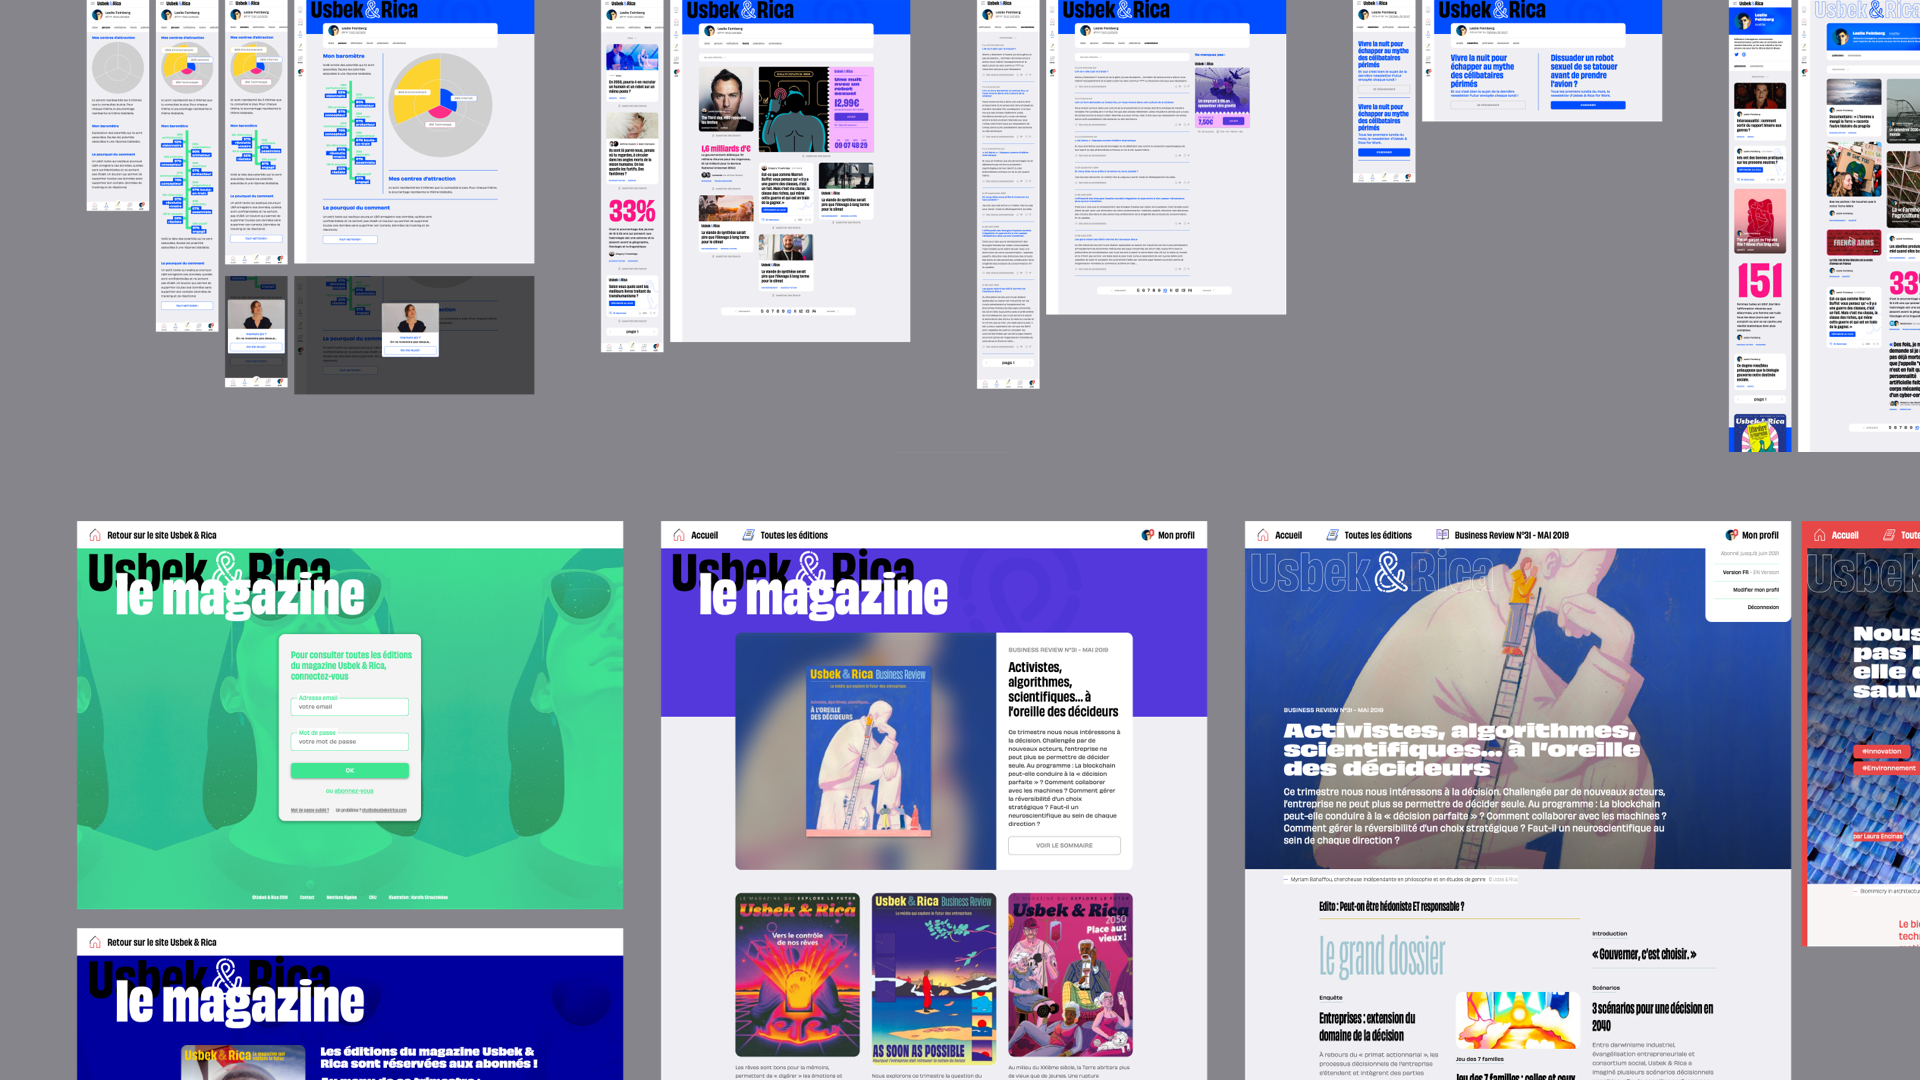This screenshot has width=1920, height=1080.
Task: Select 'AS SOON AS POSSIBLE' magazine cover
Action: (x=934, y=977)
